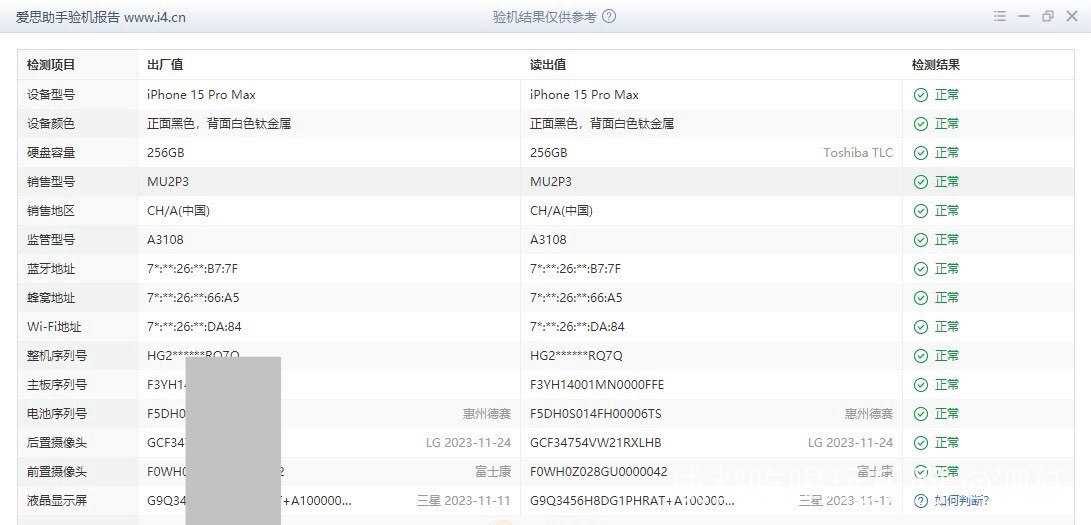Click the read value F0WH0Z028GU0000042
Screen dimensions: 1091x525
point(599,471)
